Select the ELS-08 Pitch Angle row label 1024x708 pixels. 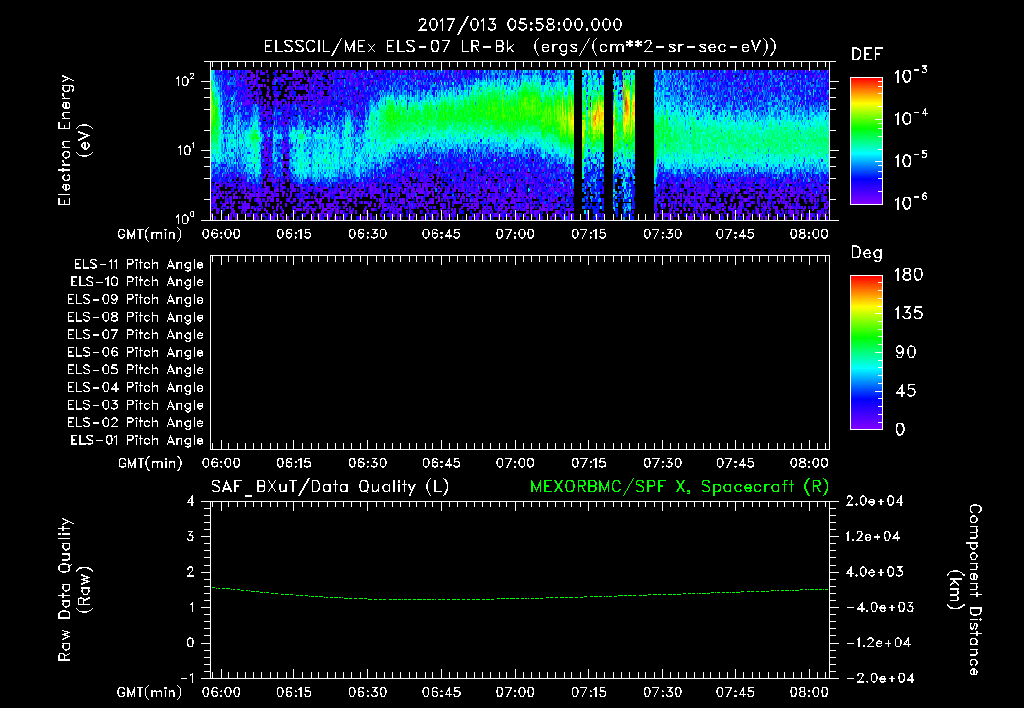coord(136,317)
